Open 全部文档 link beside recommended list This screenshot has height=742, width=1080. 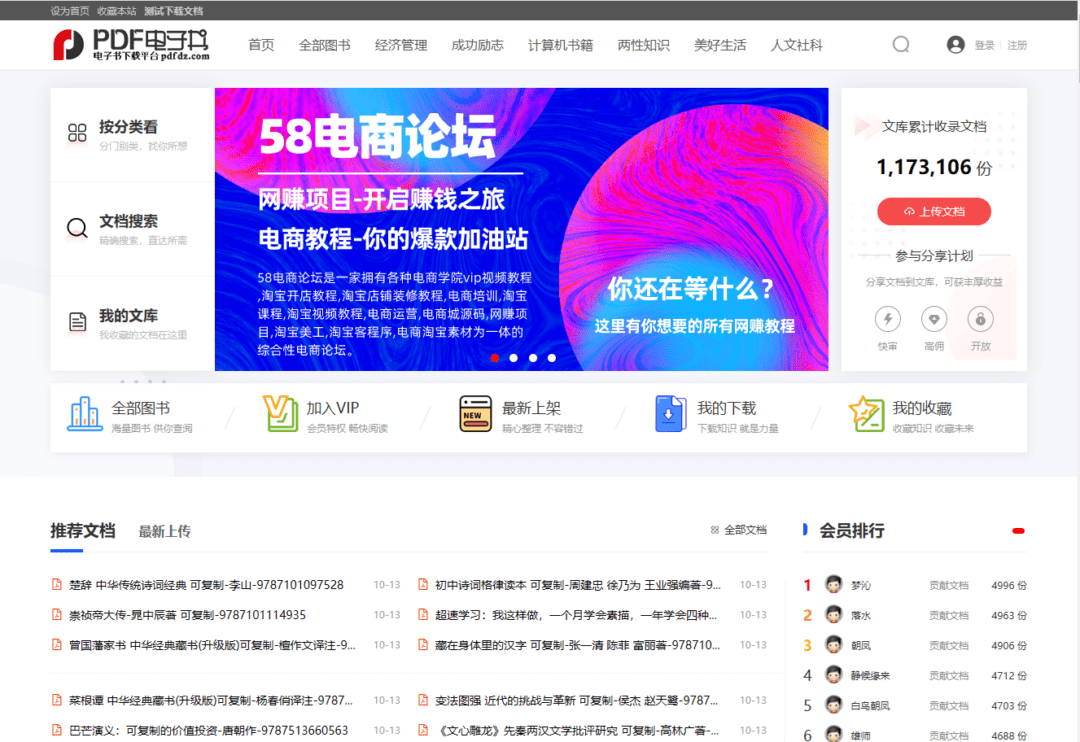739,530
